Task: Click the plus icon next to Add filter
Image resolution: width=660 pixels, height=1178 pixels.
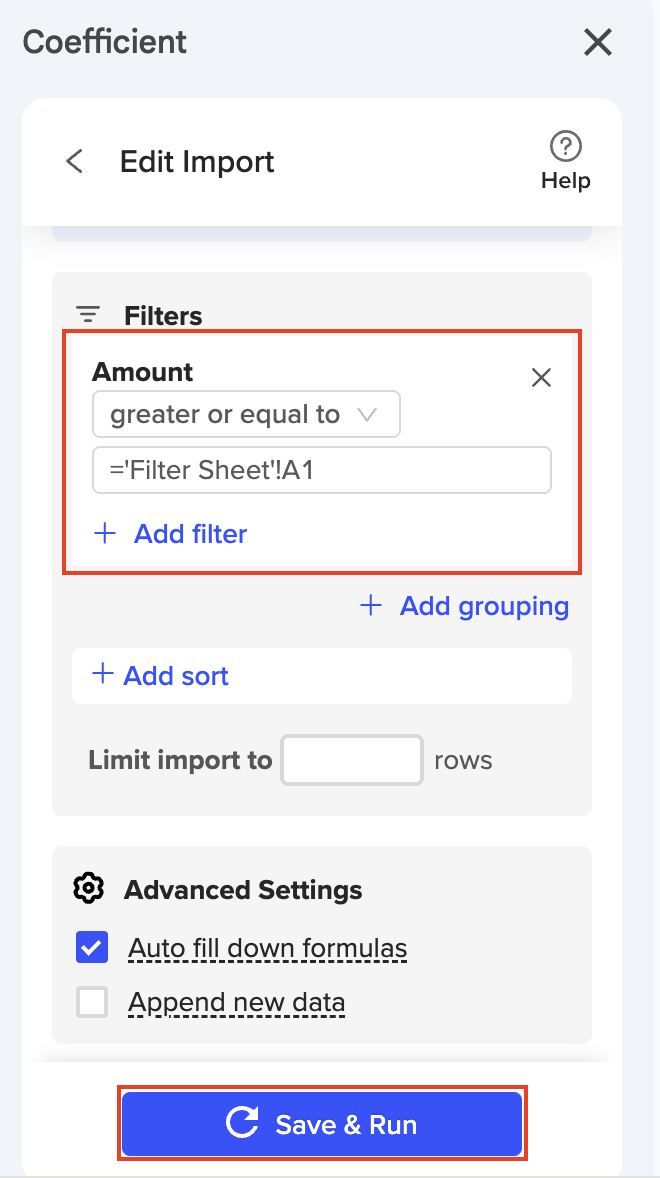Action: coord(105,533)
